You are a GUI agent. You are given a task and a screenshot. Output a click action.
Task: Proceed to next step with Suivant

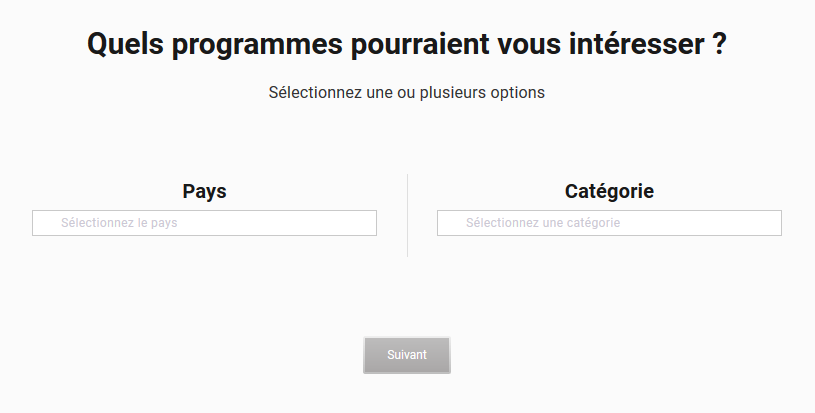[406, 355]
